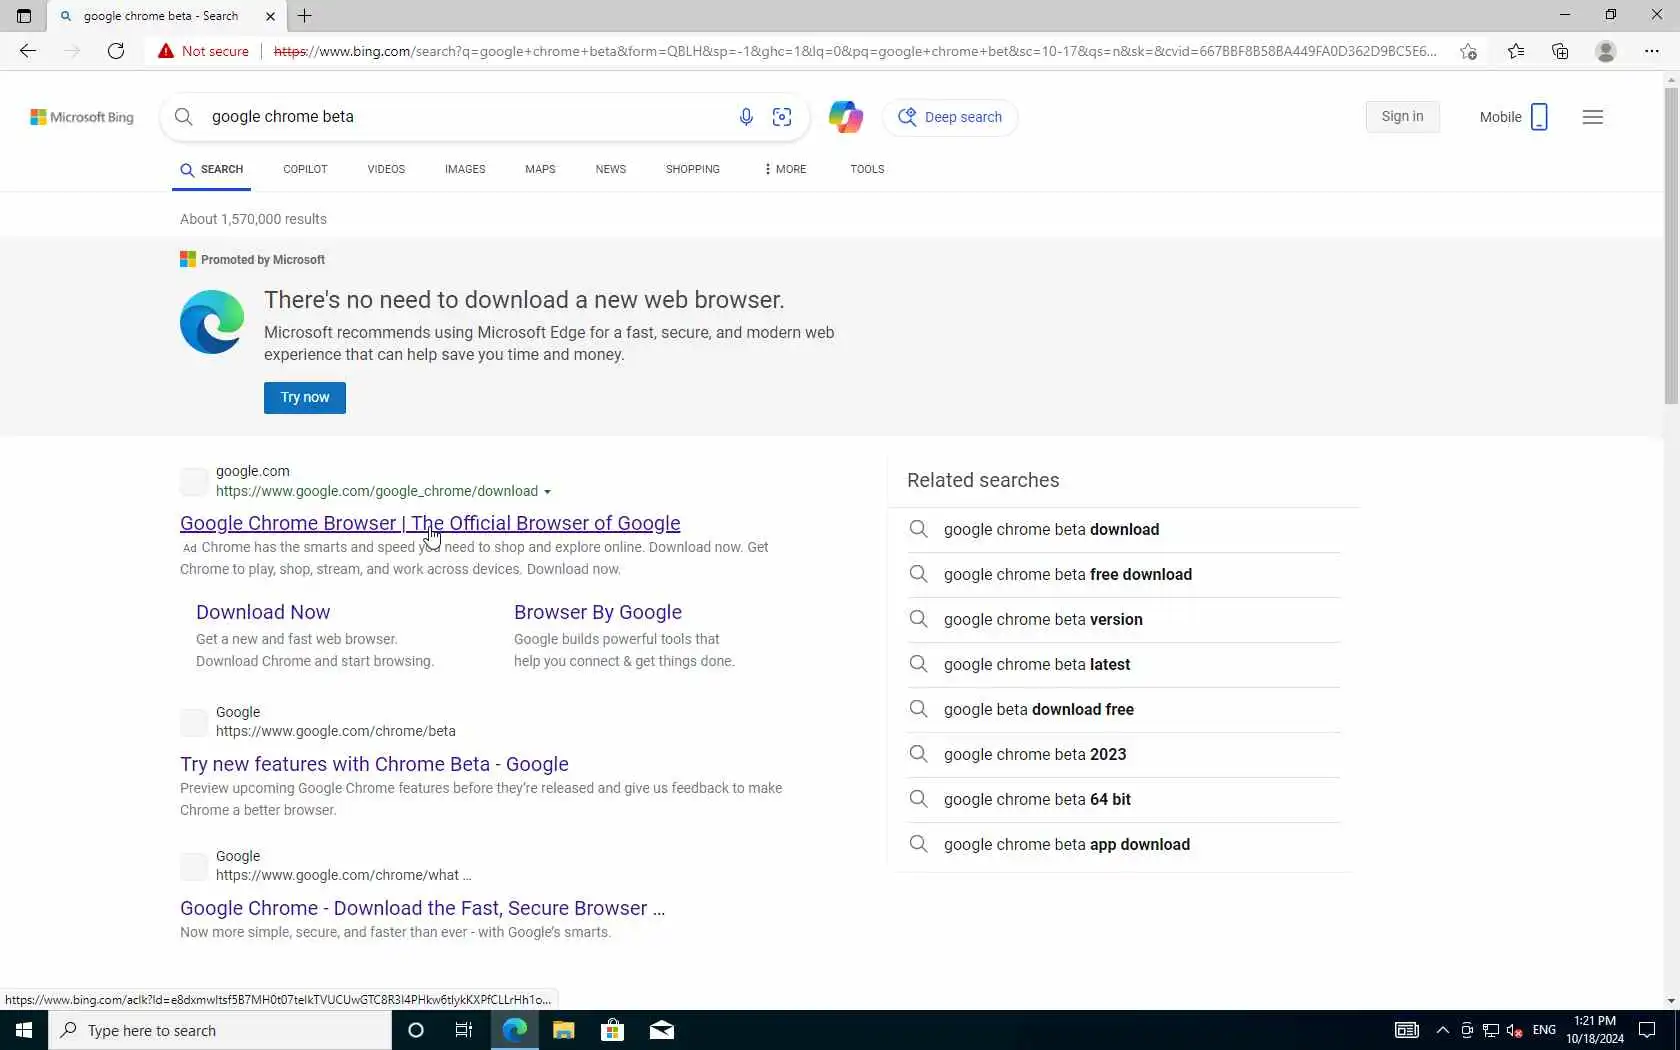This screenshot has width=1680, height=1050.
Task: Open Google Chrome Browser Official Browser link
Action: [430, 523]
